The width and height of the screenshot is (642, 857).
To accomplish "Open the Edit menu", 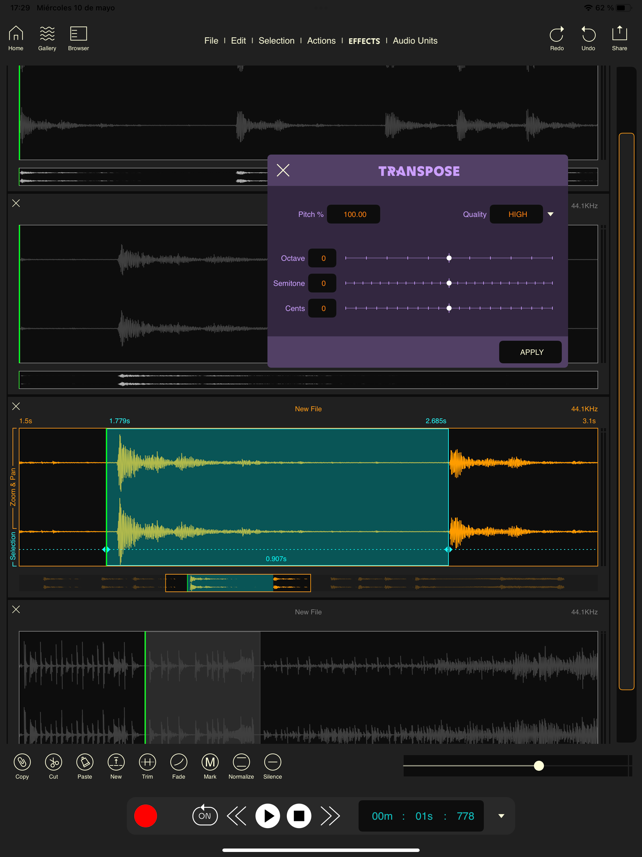I will point(238,41).
